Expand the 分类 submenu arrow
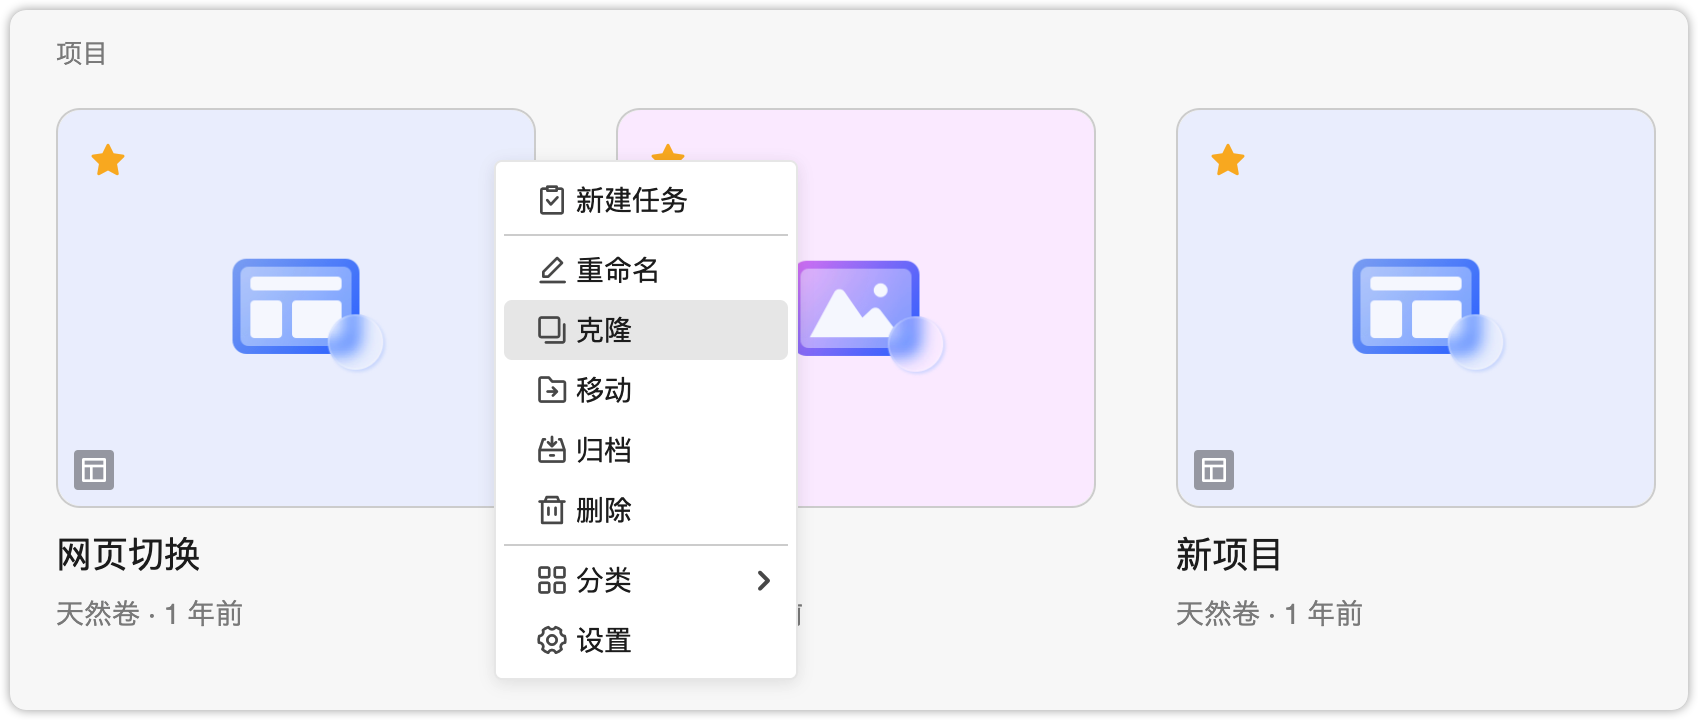1698x720 pixels. click(764, 580)
